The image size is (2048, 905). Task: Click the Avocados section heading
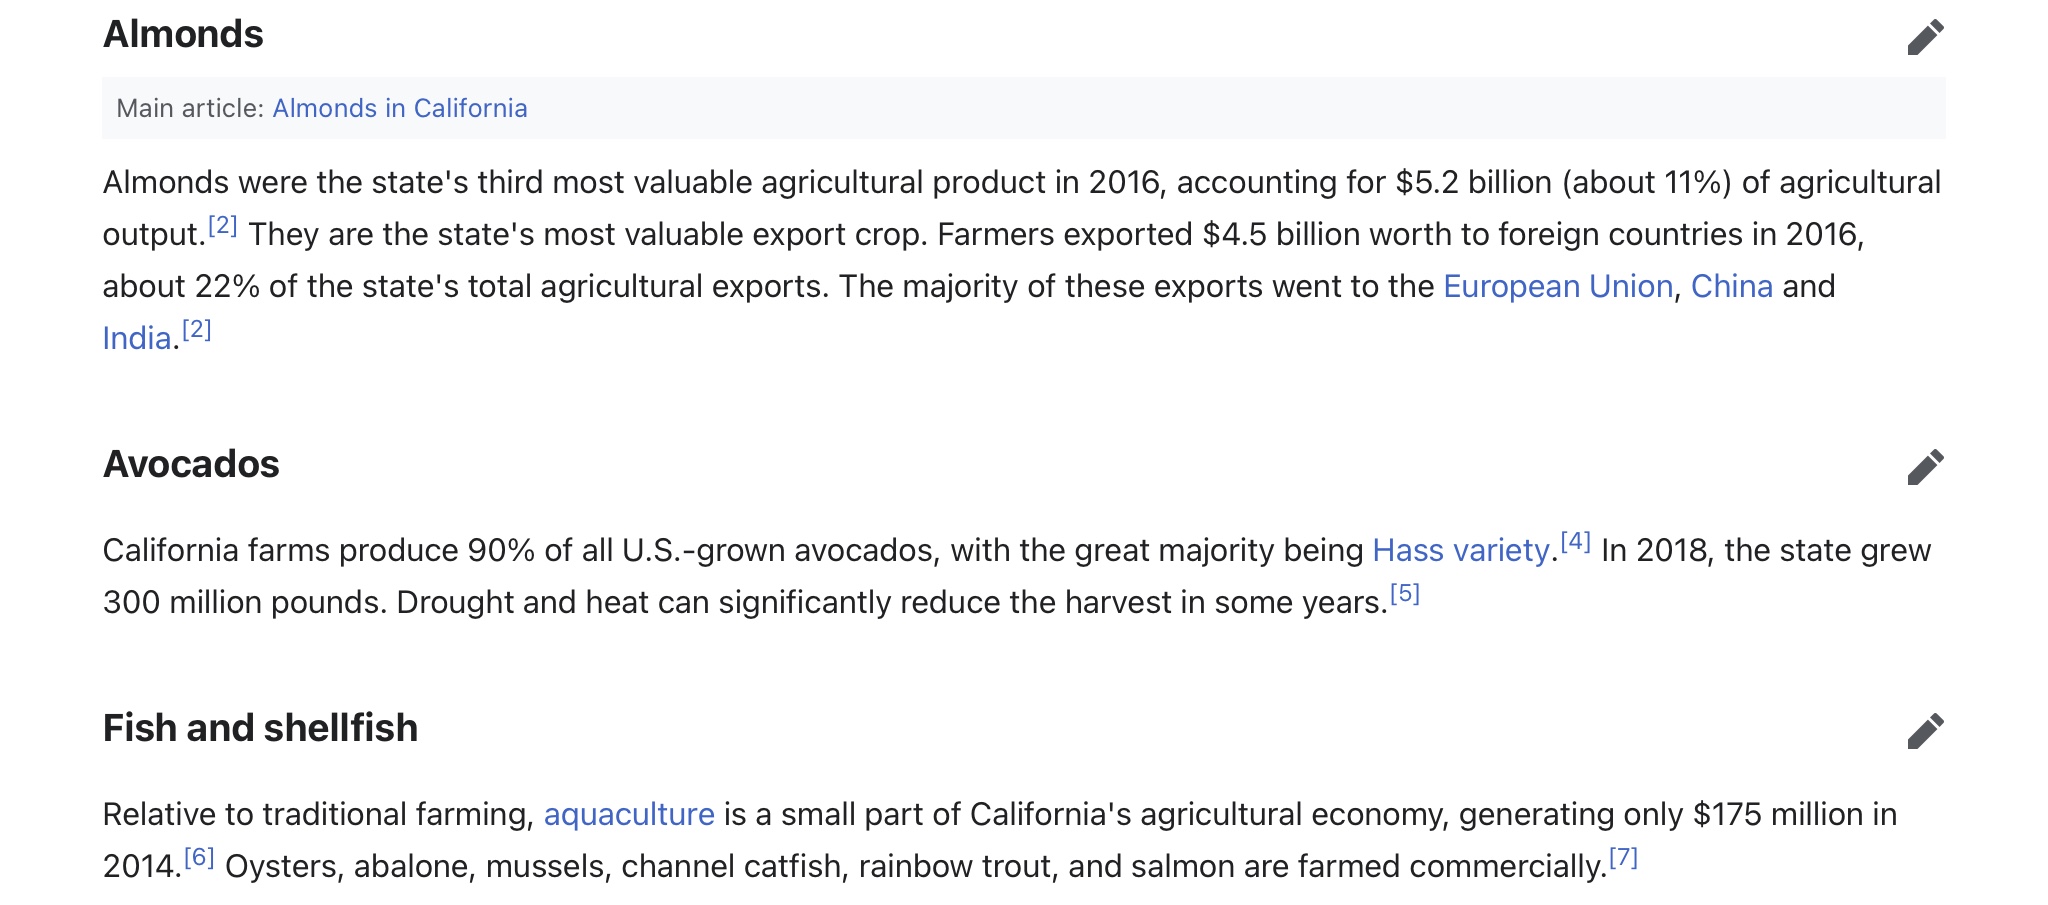coord(191,465)
